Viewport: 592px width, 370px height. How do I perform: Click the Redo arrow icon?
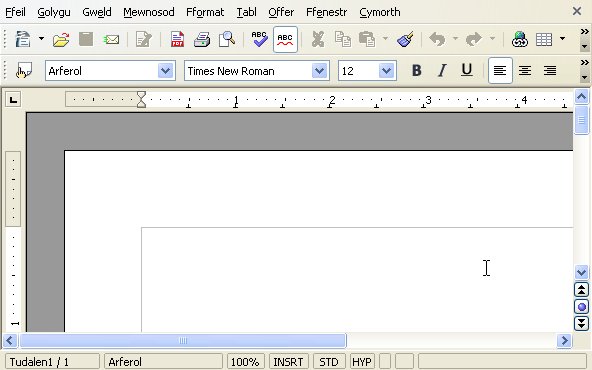click(474, 39)
